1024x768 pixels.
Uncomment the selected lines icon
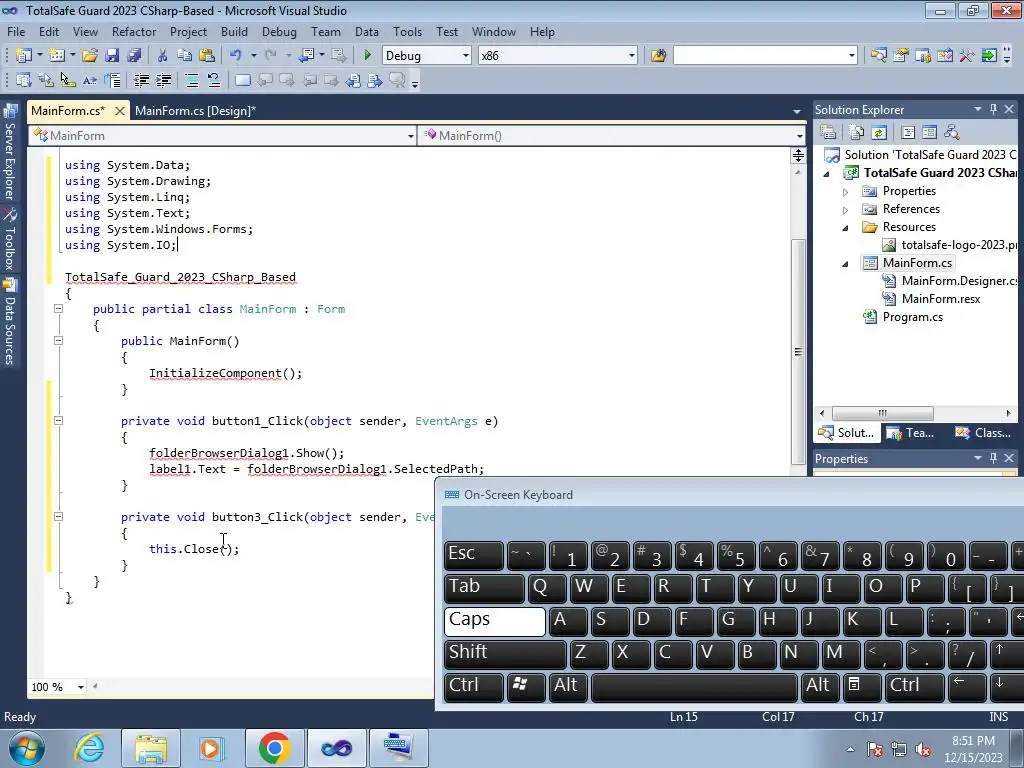pyautogui.click(x=214, y=80)
